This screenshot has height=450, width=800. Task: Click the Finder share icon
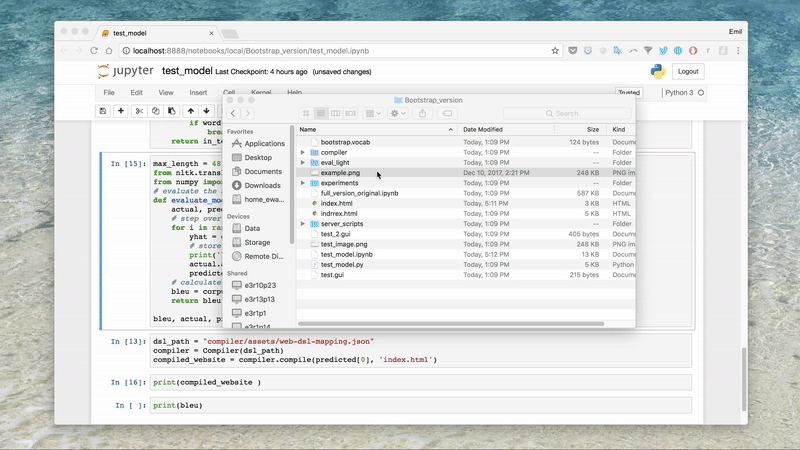pos(422,113)
